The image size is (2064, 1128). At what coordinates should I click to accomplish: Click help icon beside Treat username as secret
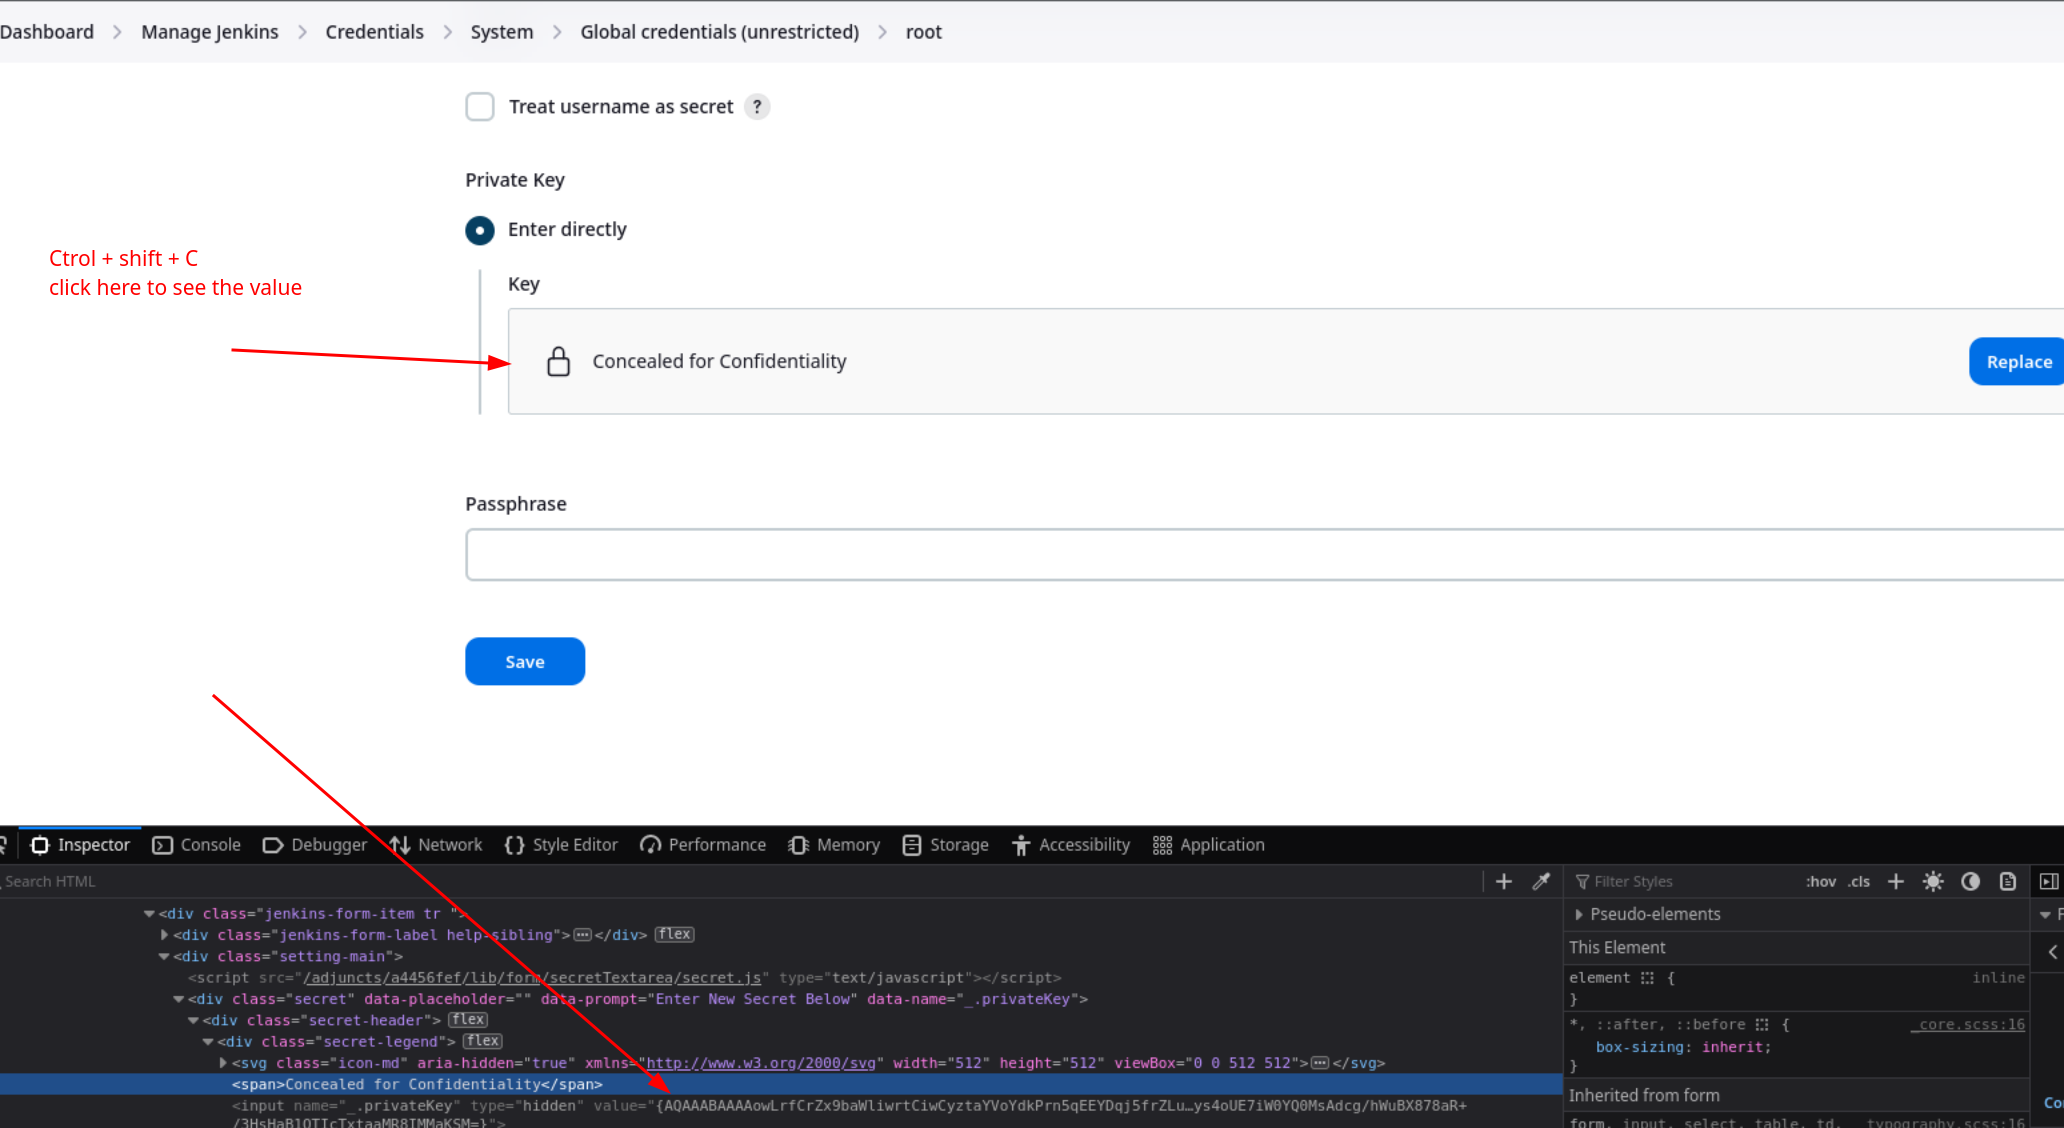(x=757, y=107)
